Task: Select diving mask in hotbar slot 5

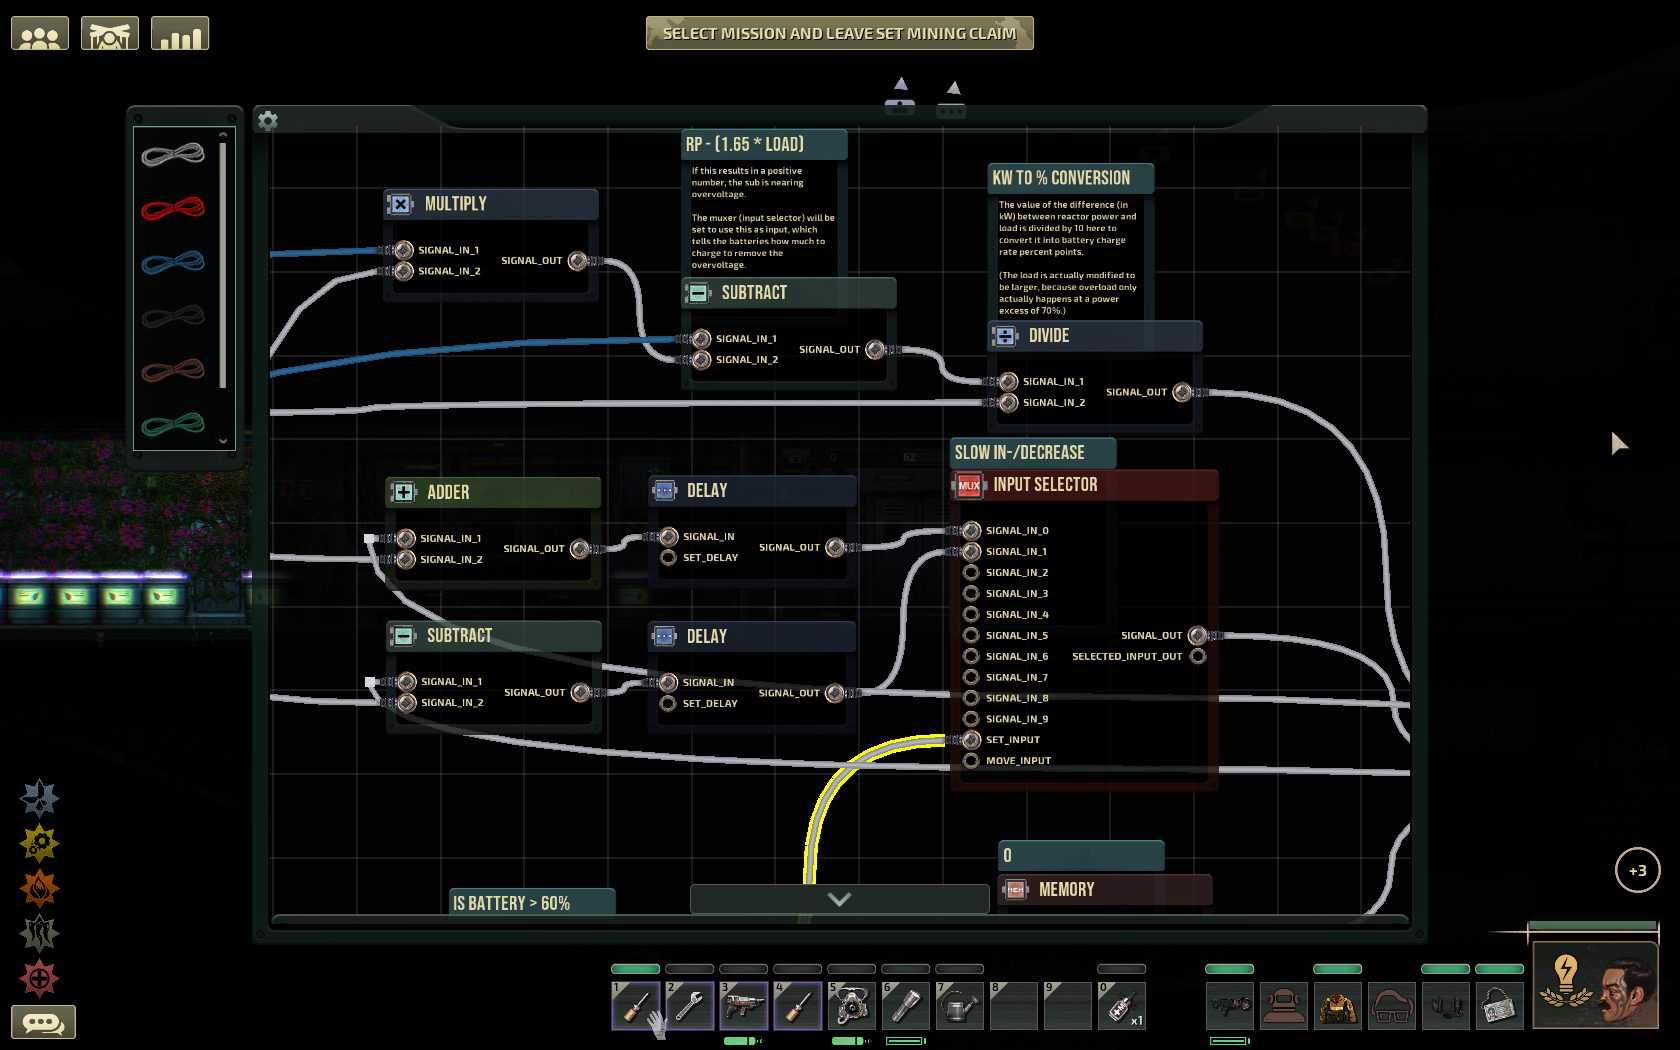Action: tap(852, 1005)
